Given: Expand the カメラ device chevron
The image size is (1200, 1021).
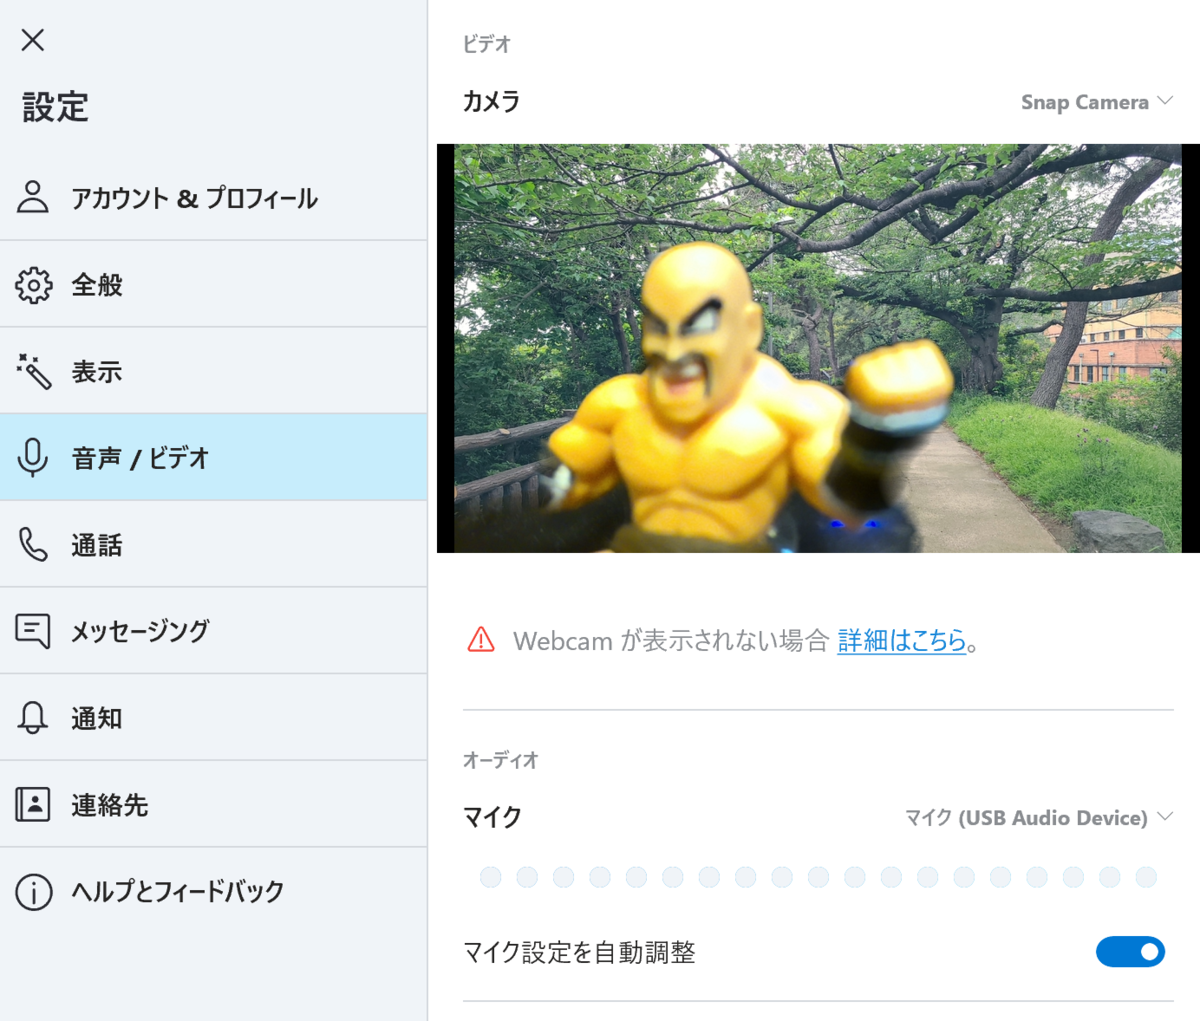Looking at the screenshot, I should [x=1164, y=101].
